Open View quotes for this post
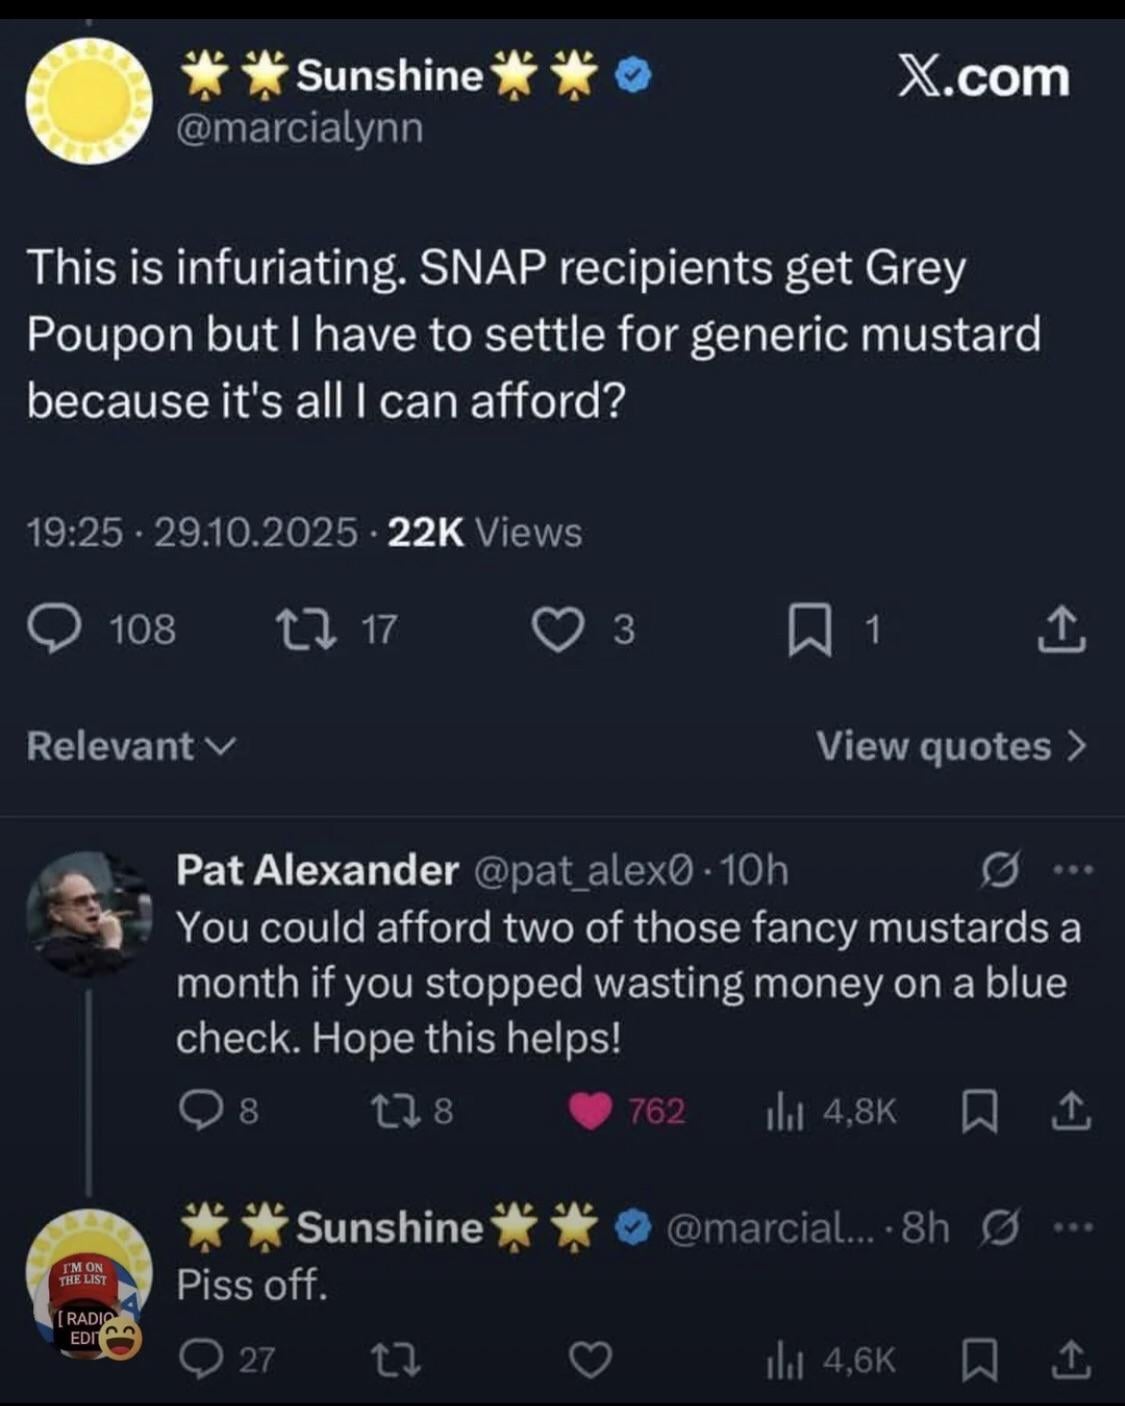1125x1406 pixels. click(950, 746)
